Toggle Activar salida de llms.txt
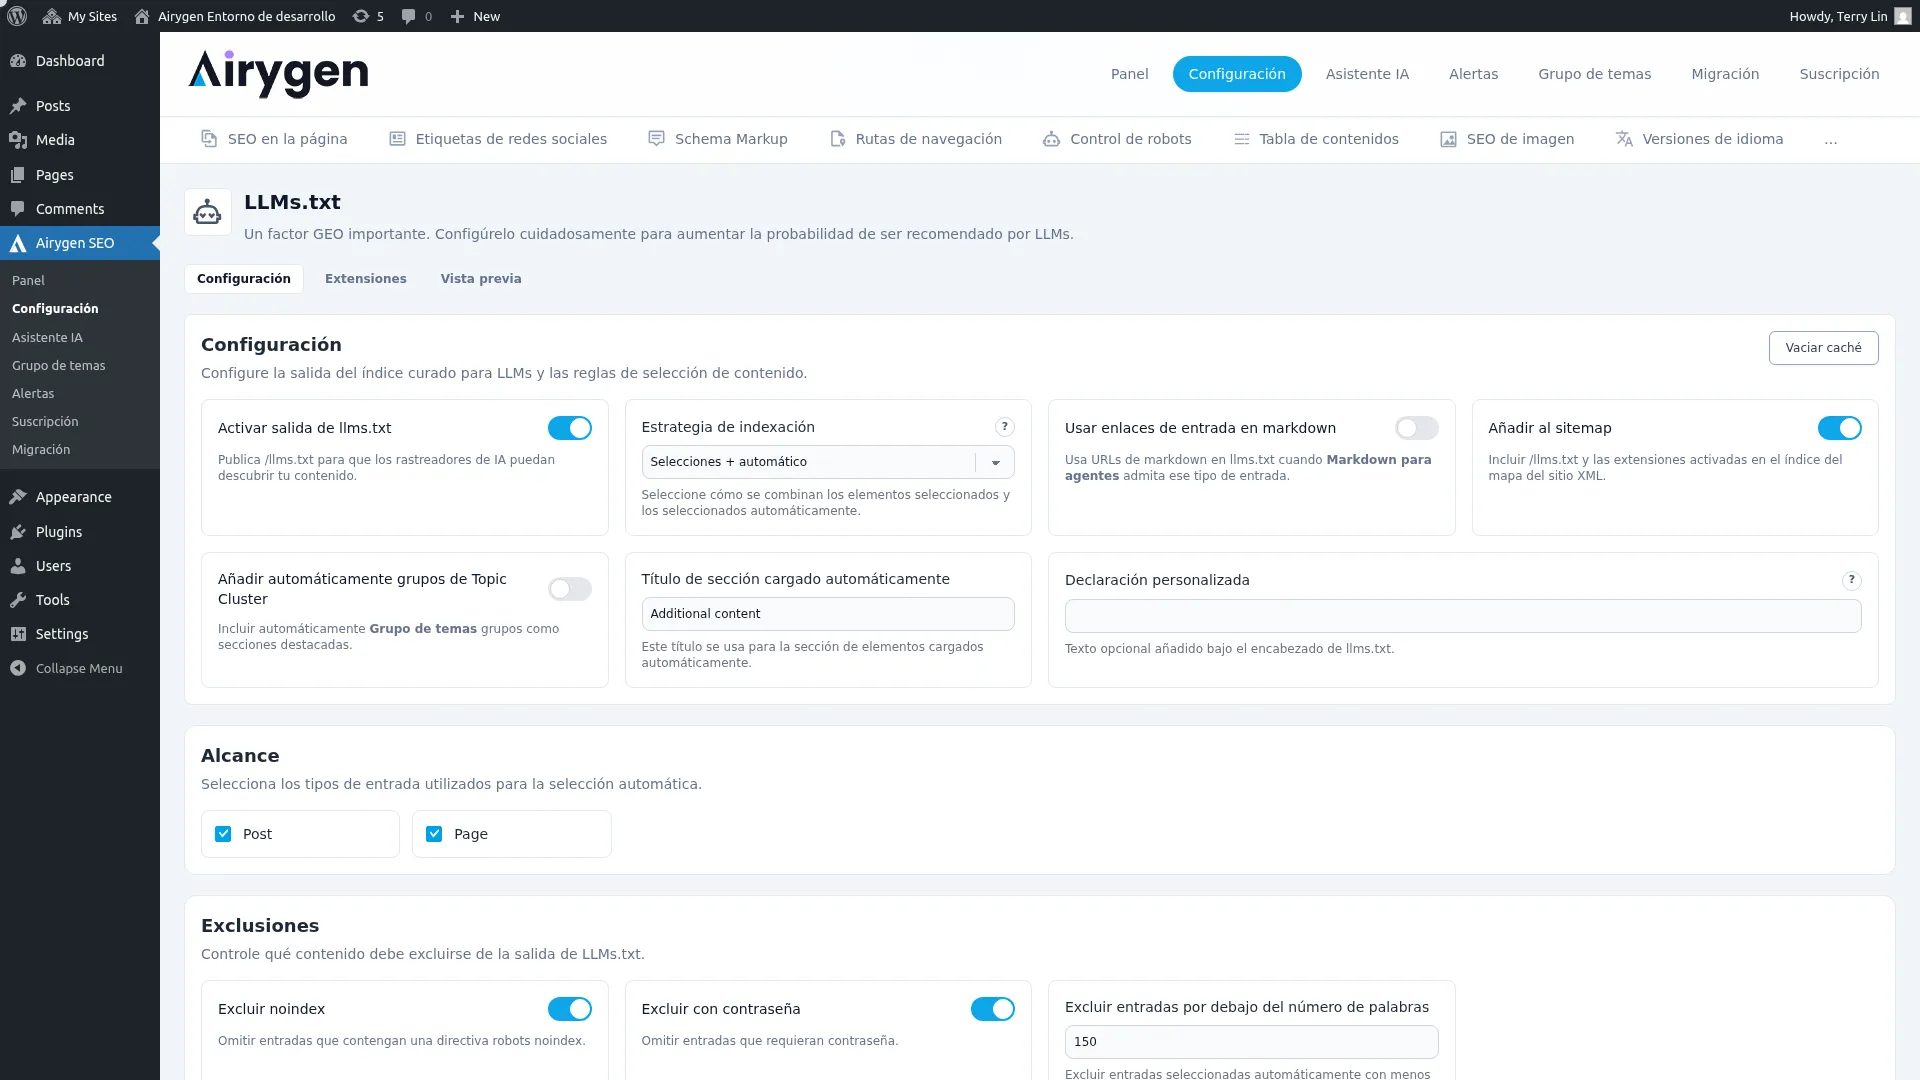 tap(569, 428)
